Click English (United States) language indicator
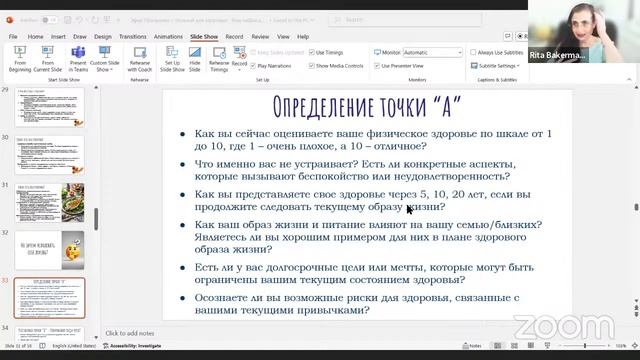The image size is (640, 360). pyautogui.click(x=74, y=346)
